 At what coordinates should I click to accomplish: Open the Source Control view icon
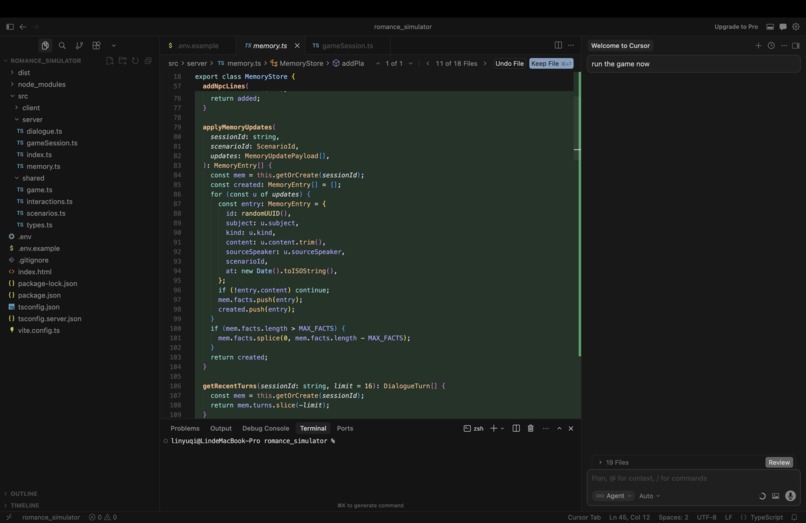click(x=79, y=46)
